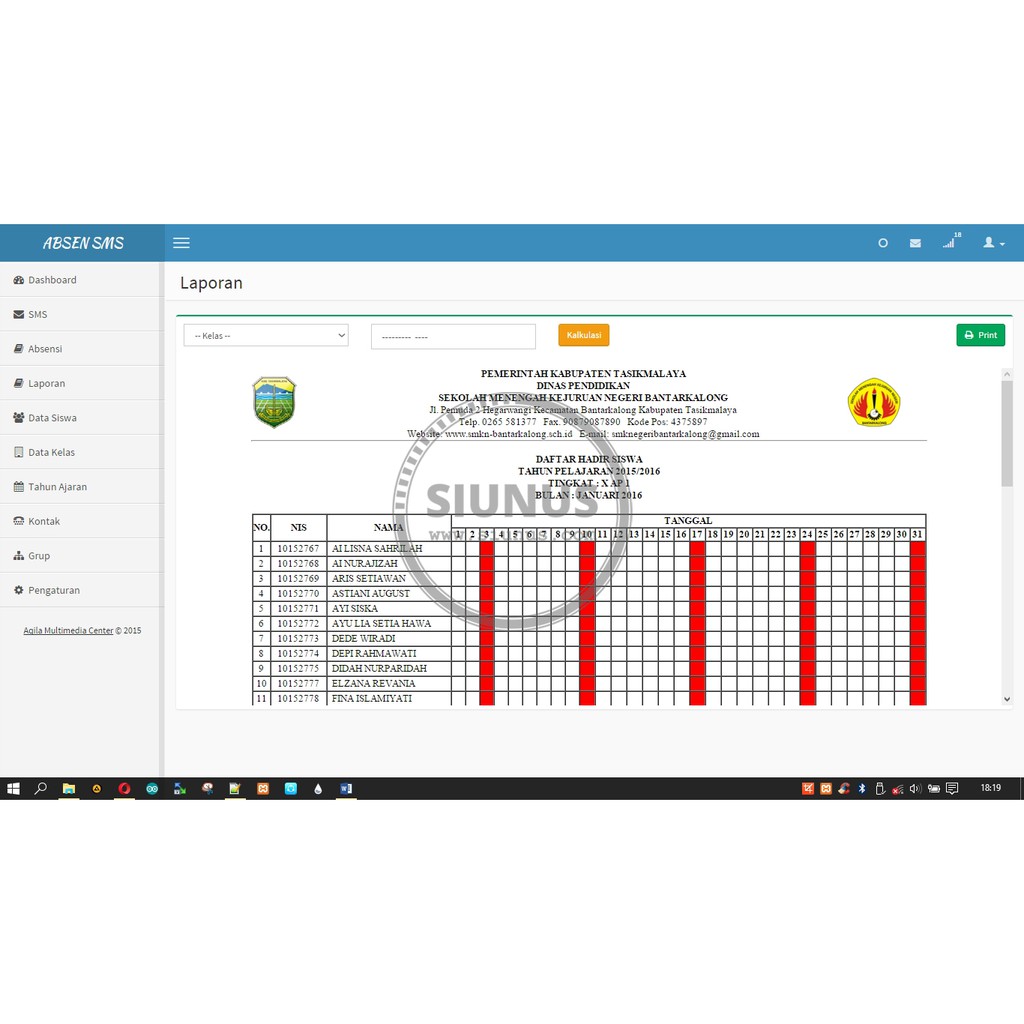
Task: Click the green Print button
Action: point(980,335)
